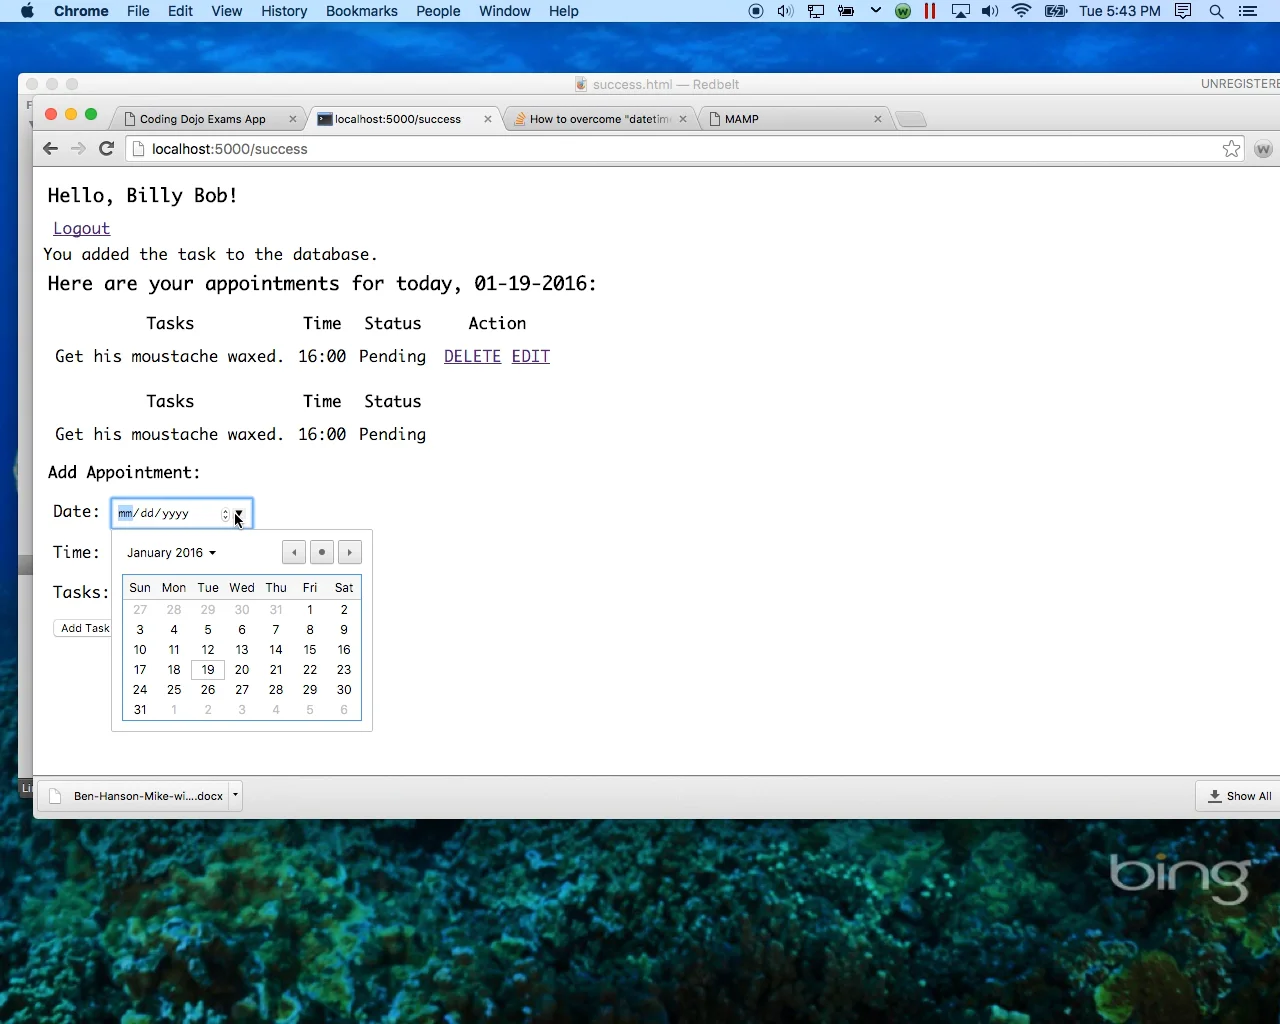The image size is (1280, 1024).
Task: Open the Apple menu
Action: pyautogui.click(x=27, y=11)
